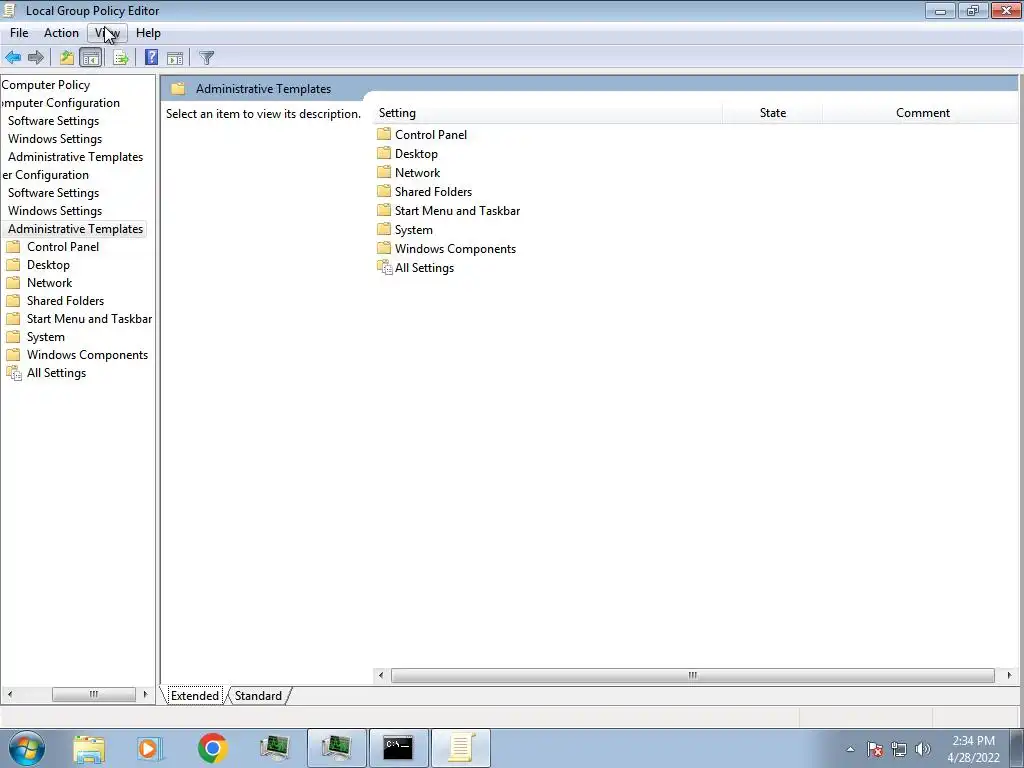Click the Comment column header
Image resolution: width=1024 pixels, height=768 pixels.
(x=922, y=113)
